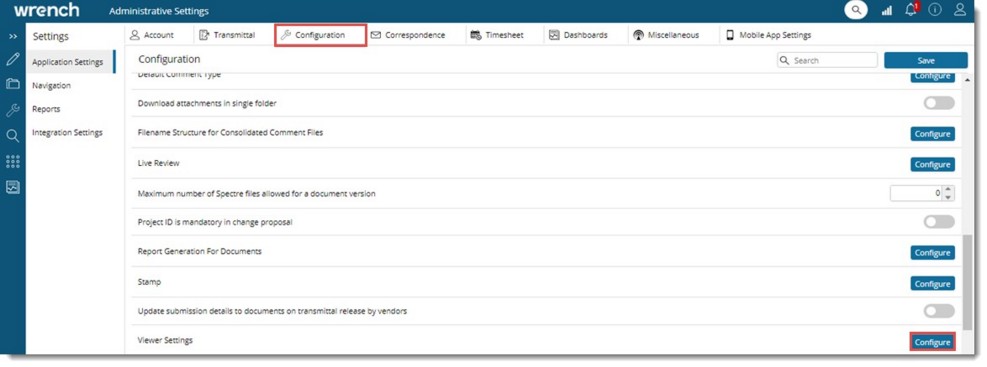The image size is (987, 367).
Task: Enable Project ID mandatory in change proposal
Action: point(939,222)
